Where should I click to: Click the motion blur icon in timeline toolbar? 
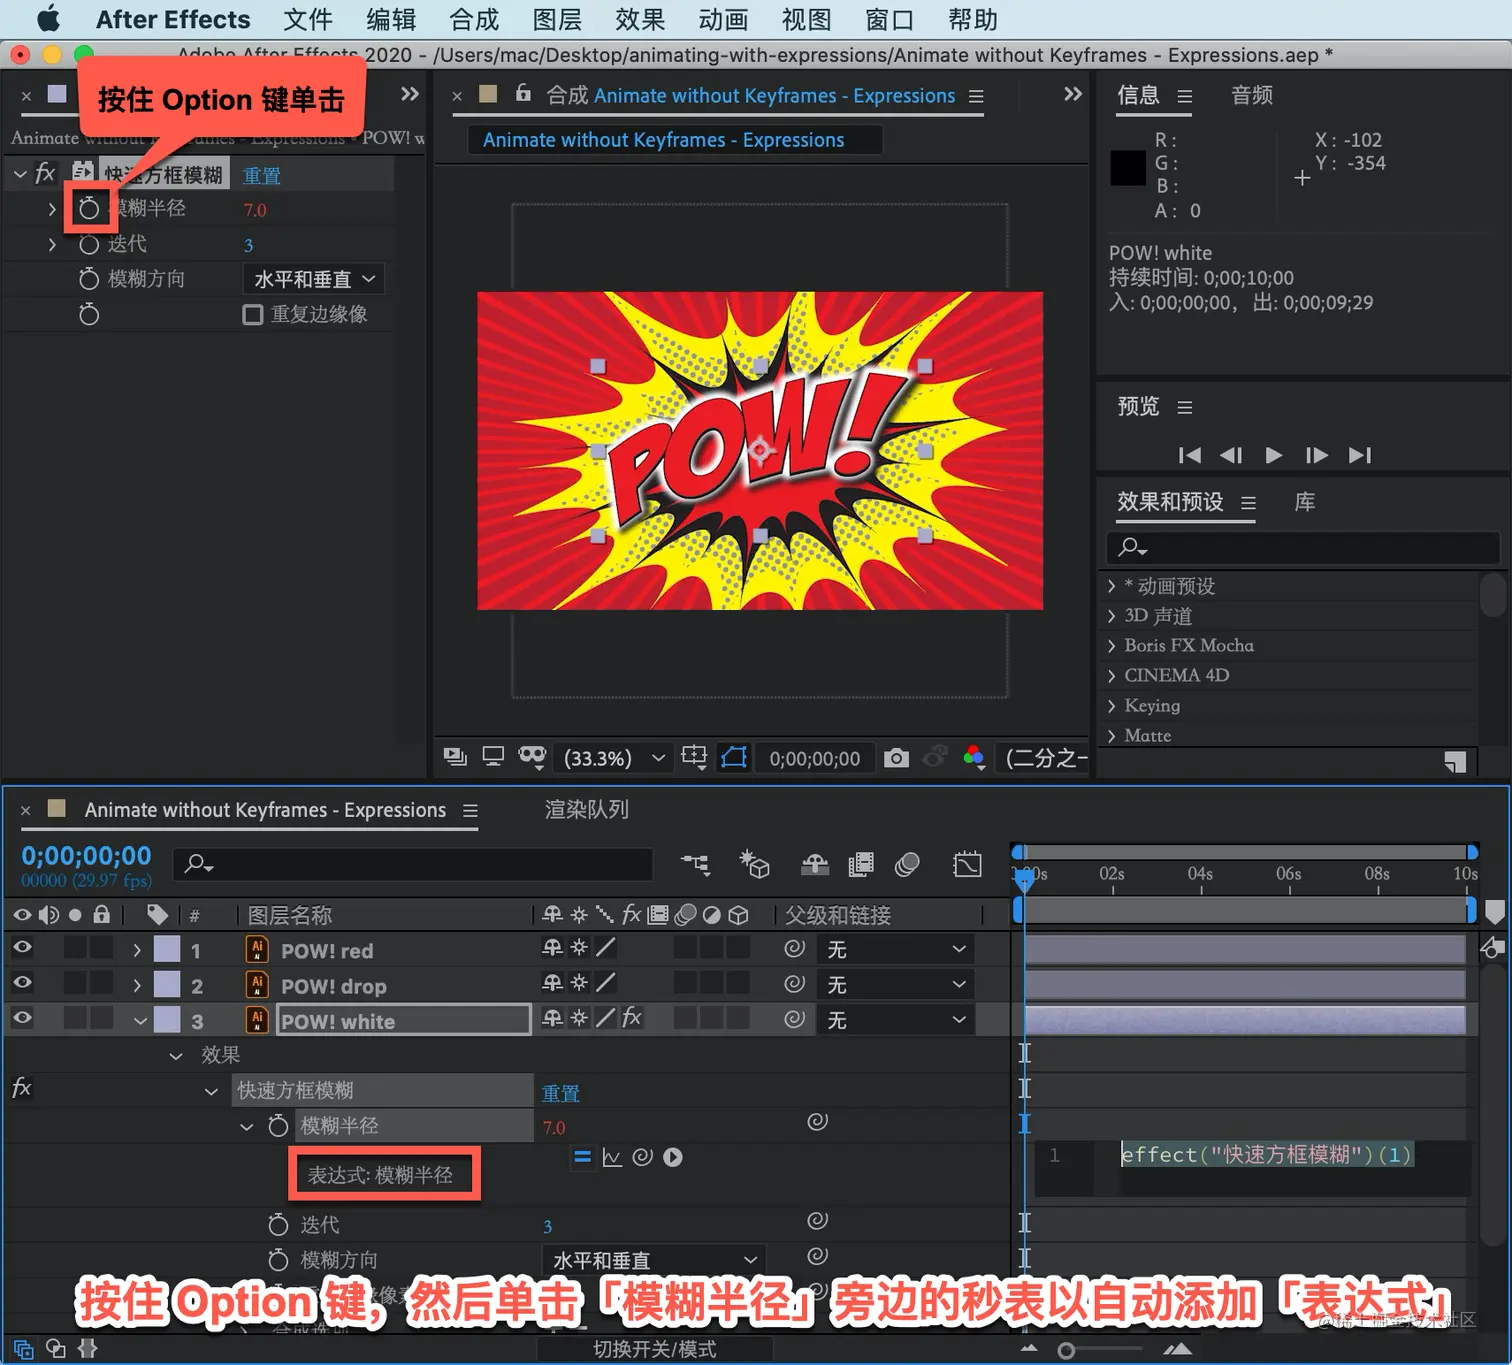click(x=908, y=865)
